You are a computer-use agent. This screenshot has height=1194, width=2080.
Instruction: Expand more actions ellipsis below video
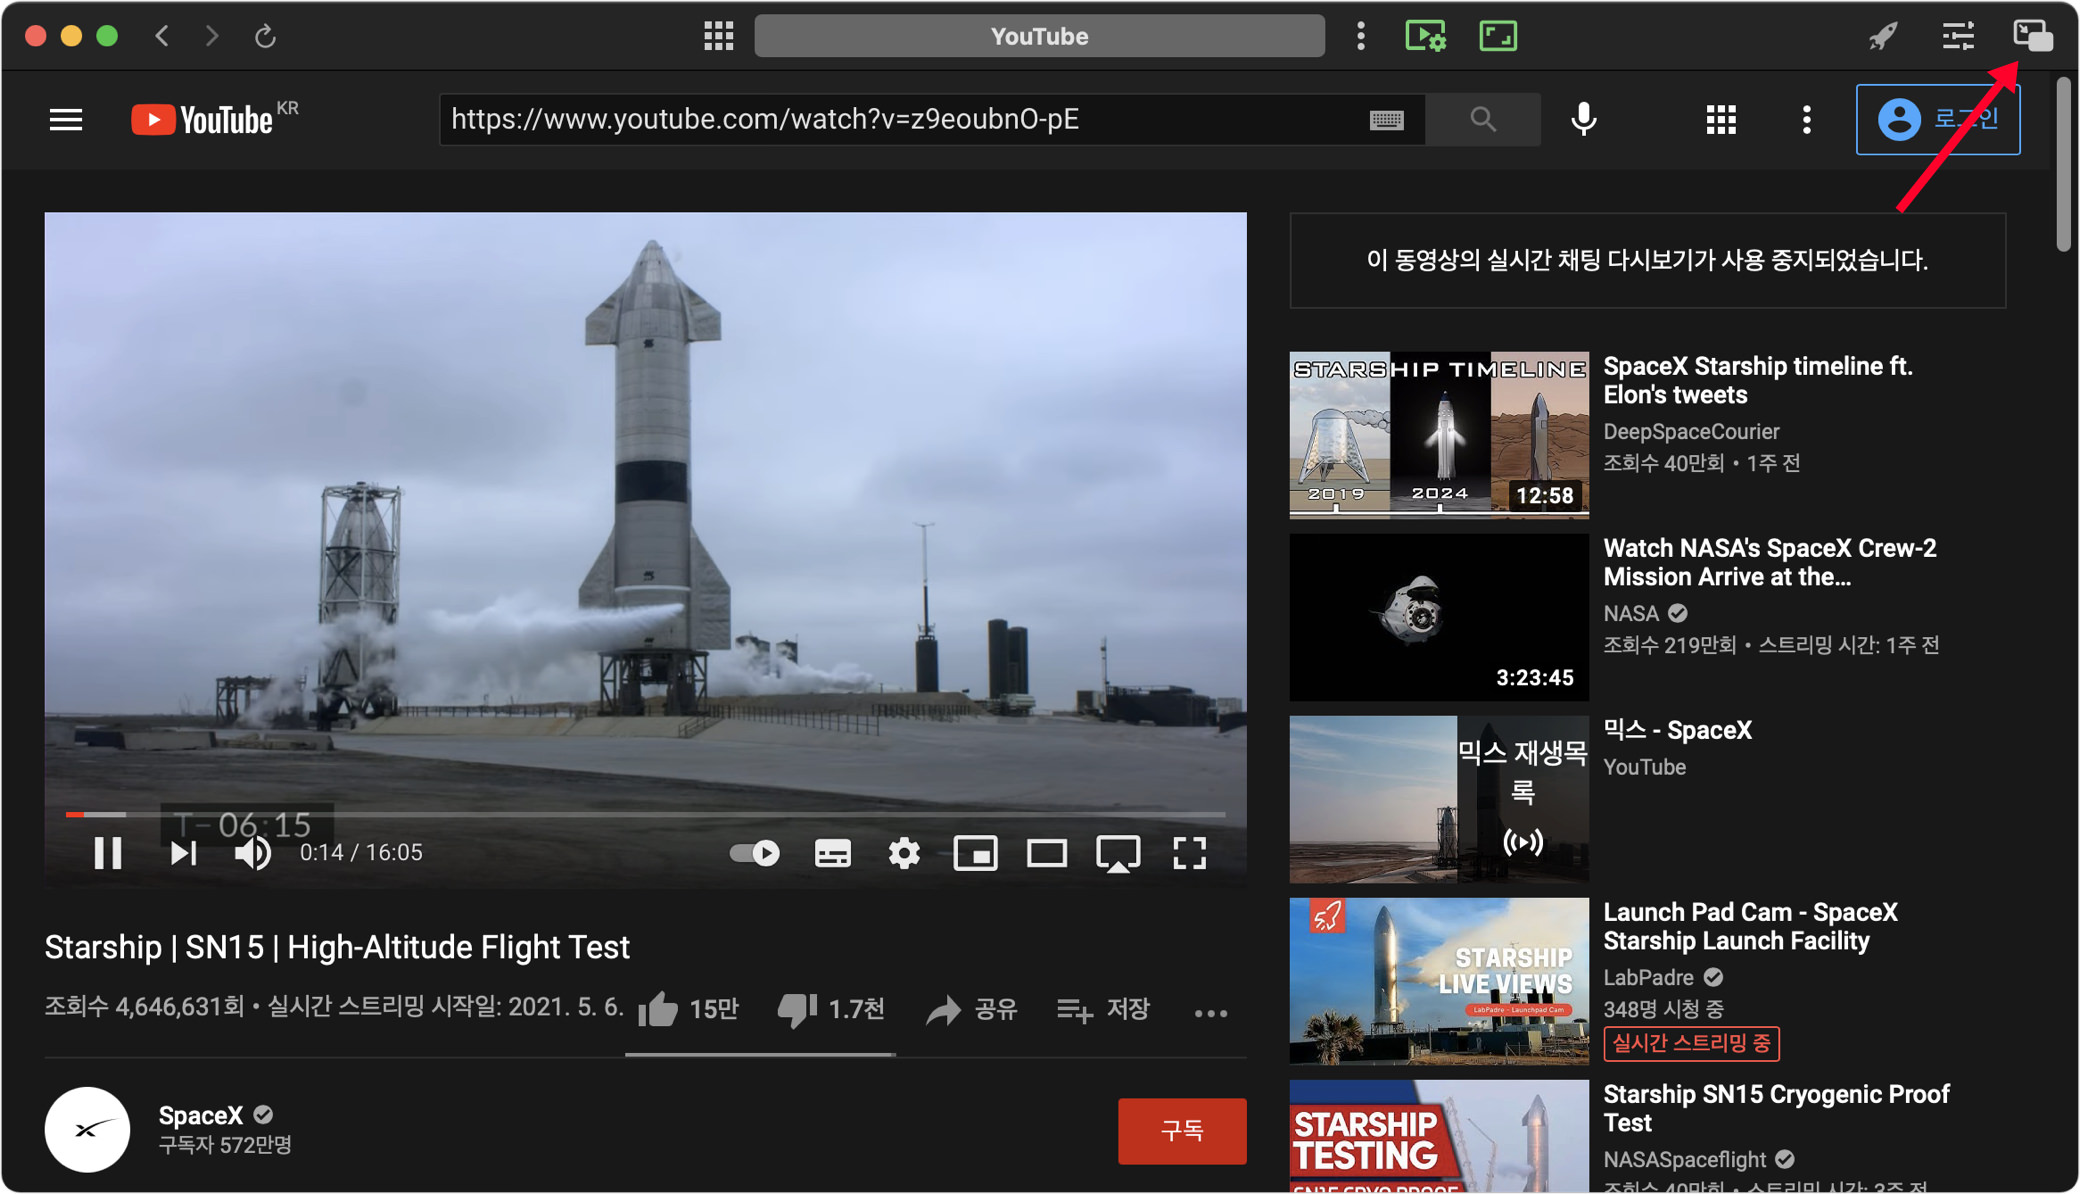(1210, 1013)
